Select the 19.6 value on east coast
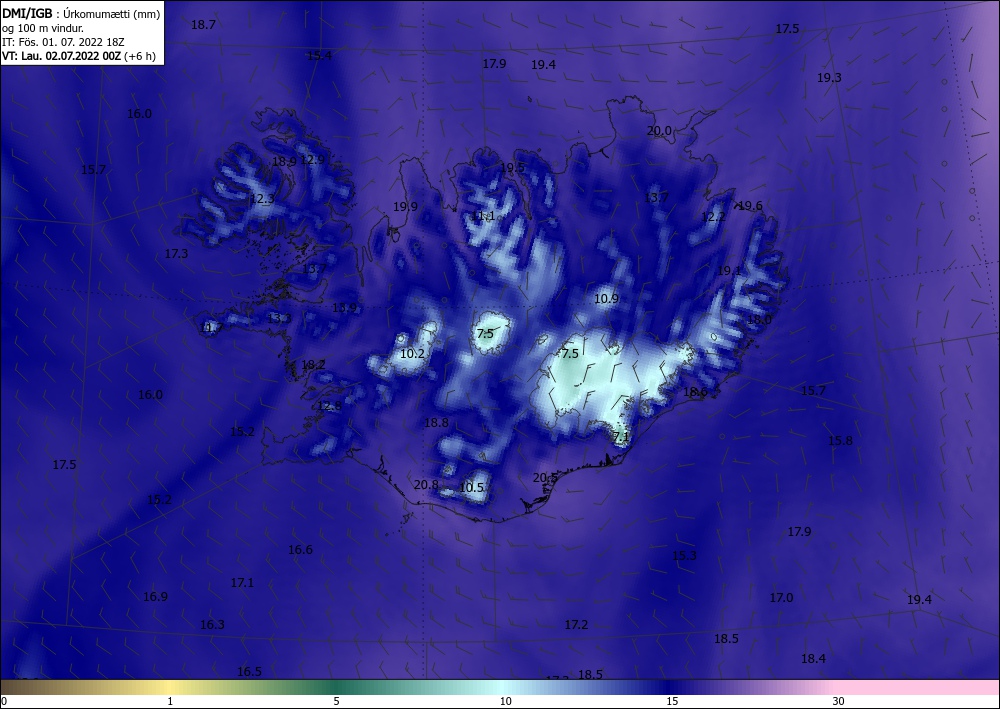The width and height of the screenshot is (1000, 709). pyautogui.click(x=750, y=205)
